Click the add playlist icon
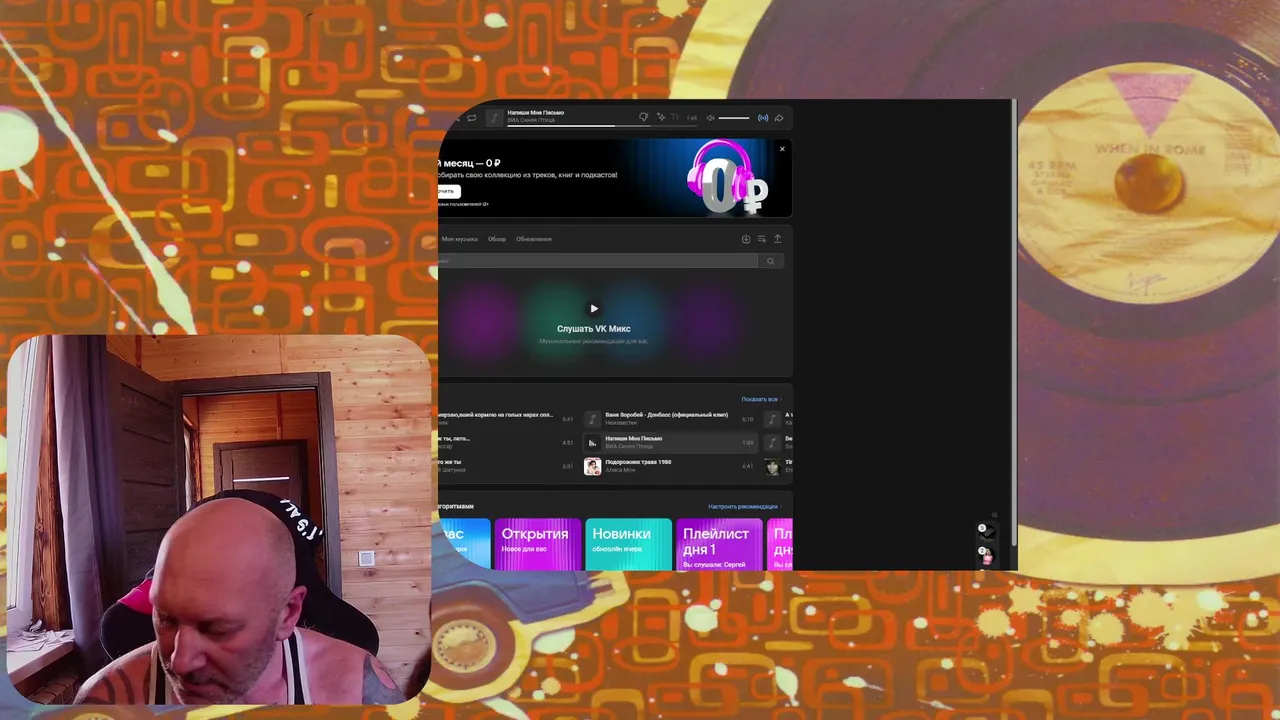1280x720 pixels. coord(761,239)
